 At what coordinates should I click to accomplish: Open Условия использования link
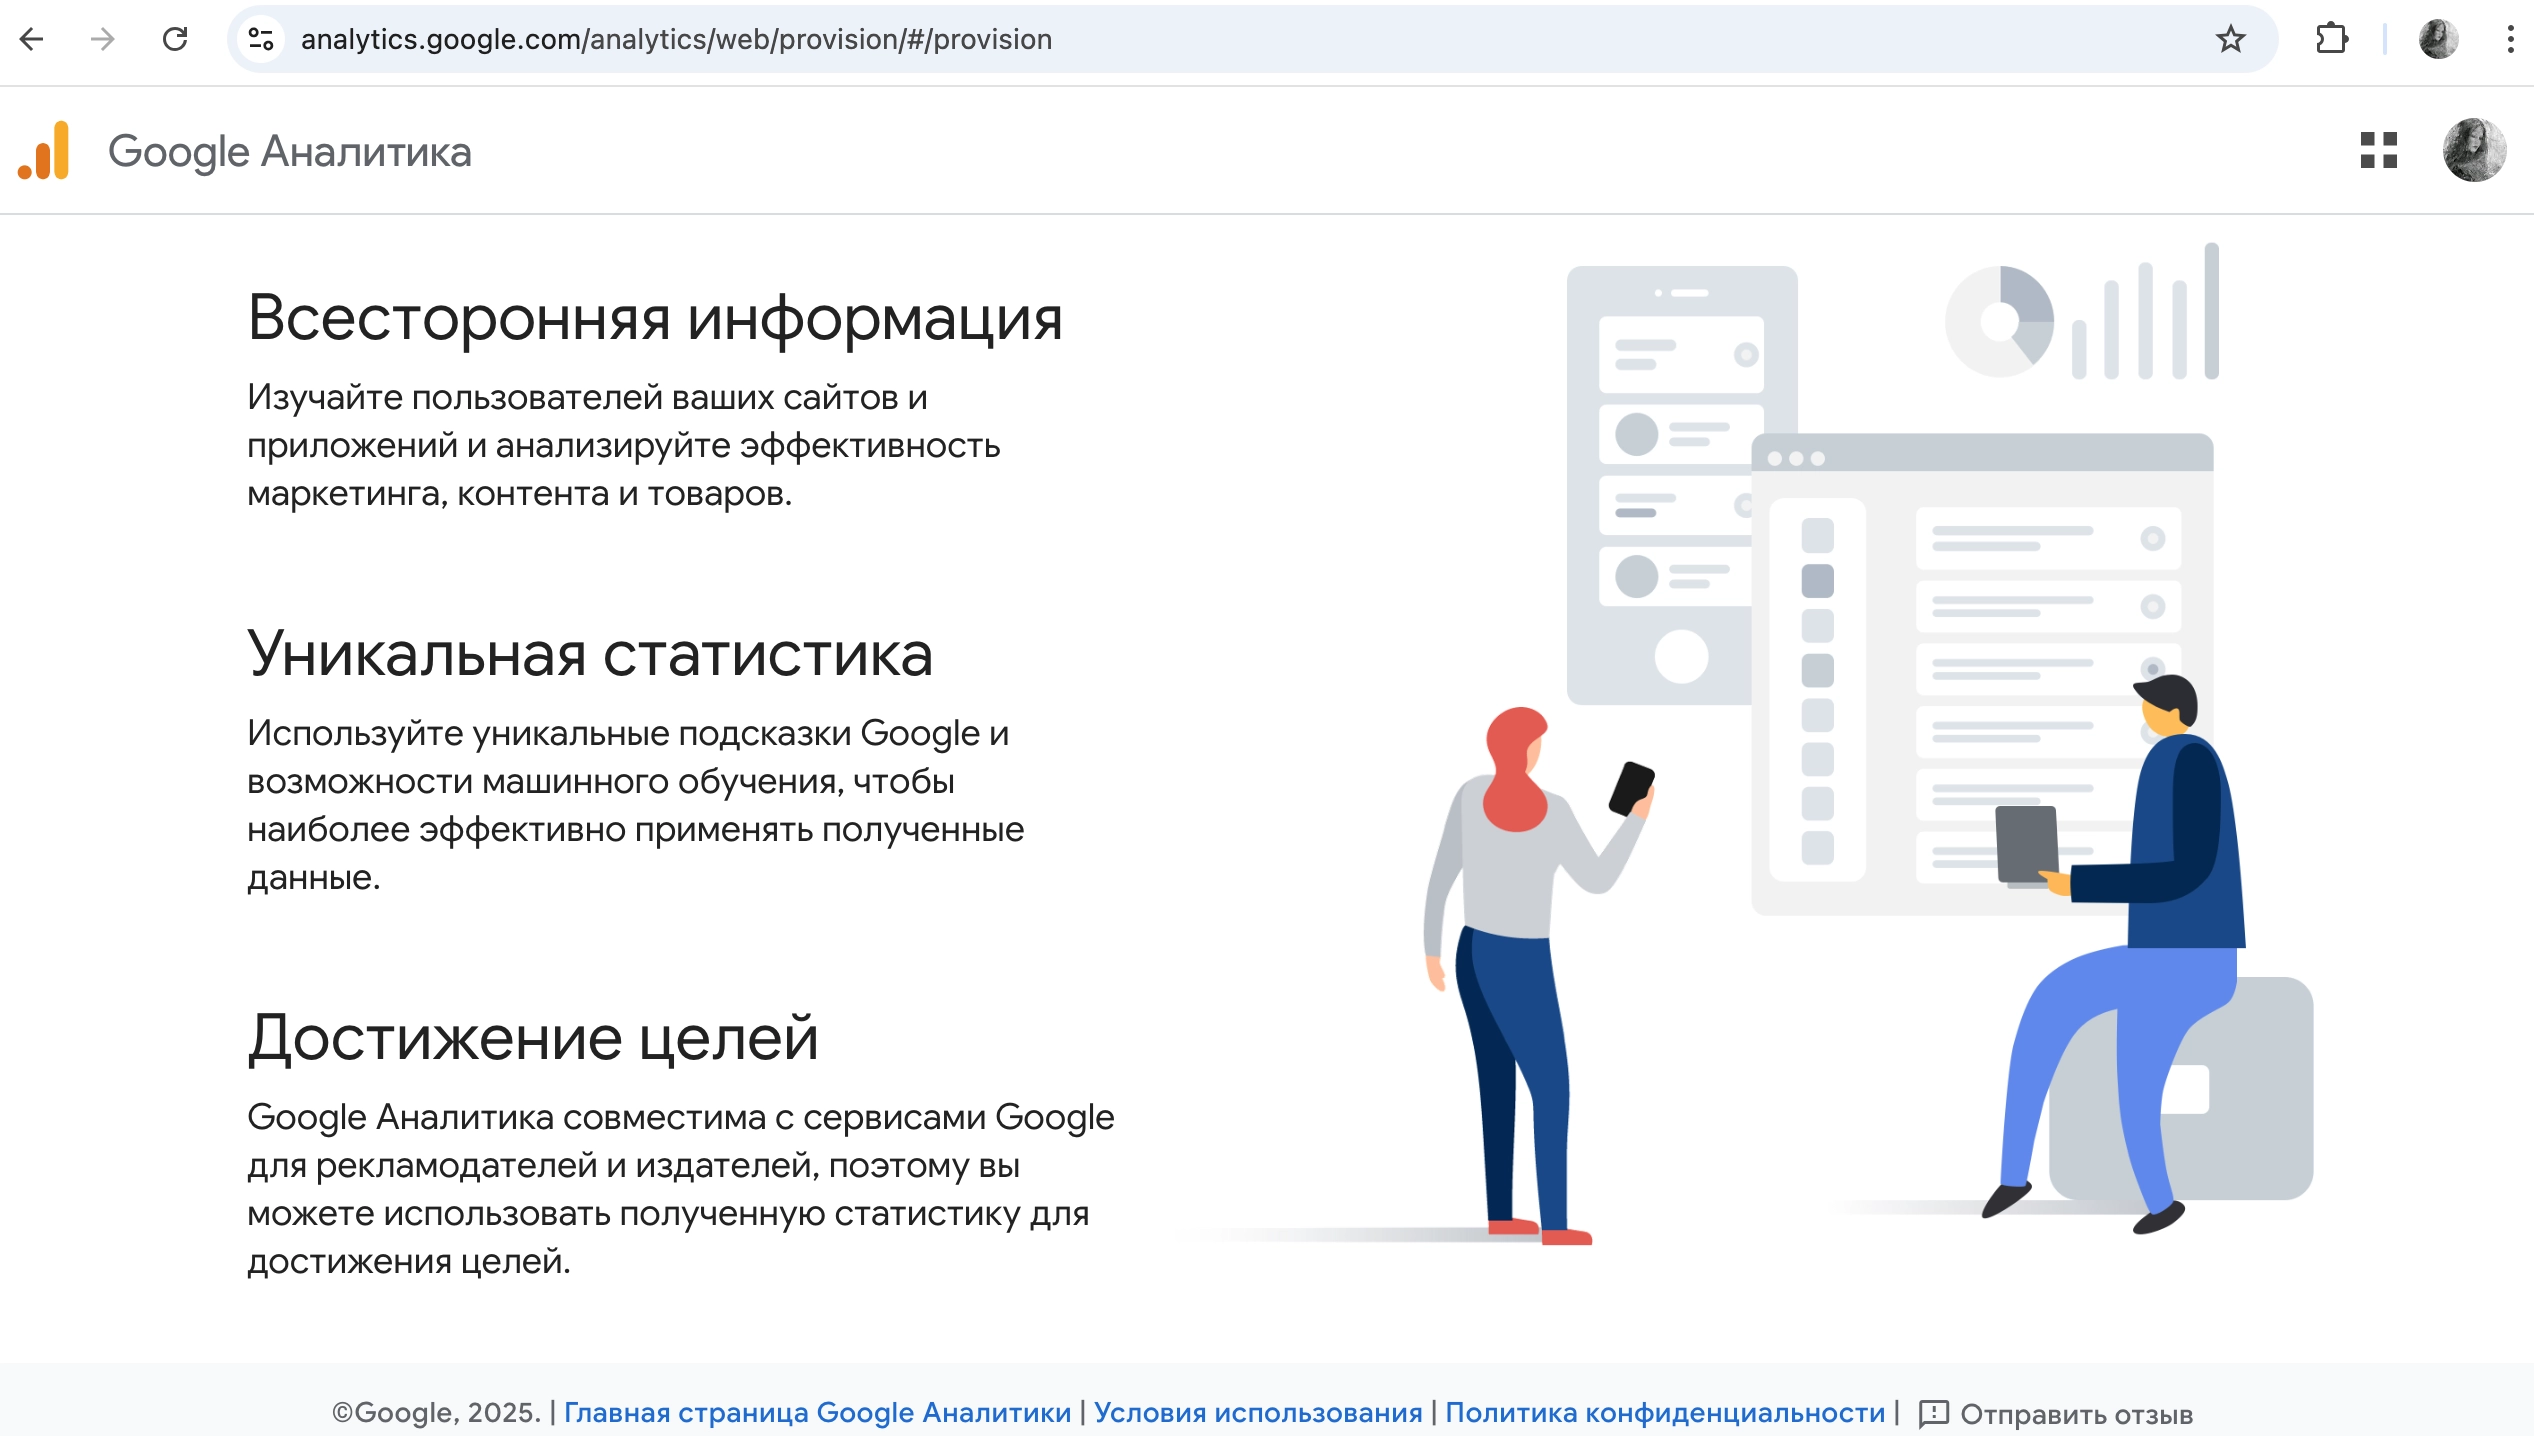[1258, 1412]
